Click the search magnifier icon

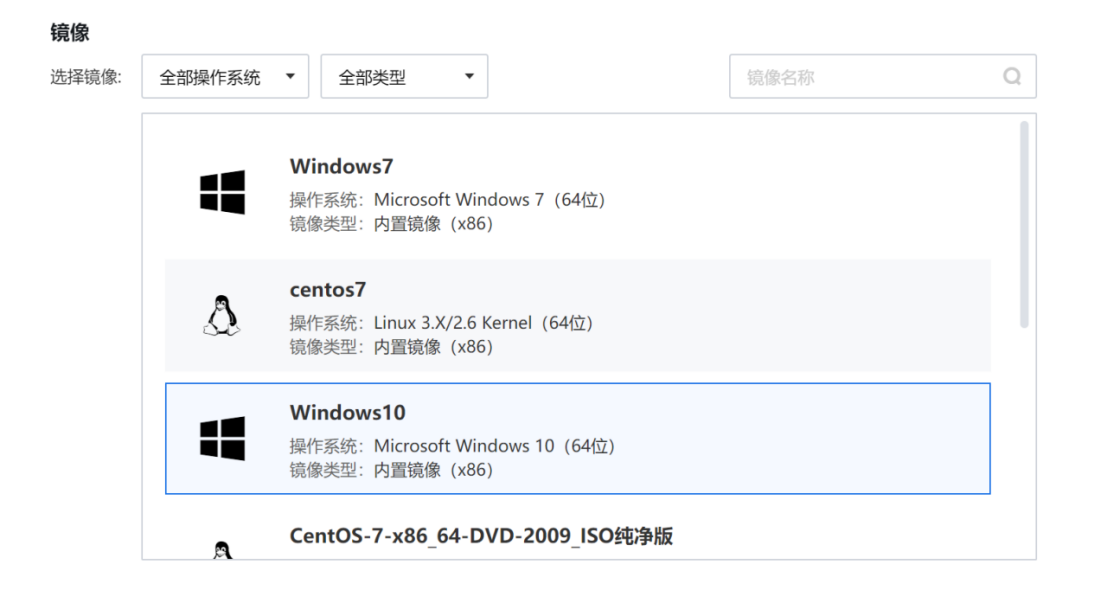[1012, 76]
